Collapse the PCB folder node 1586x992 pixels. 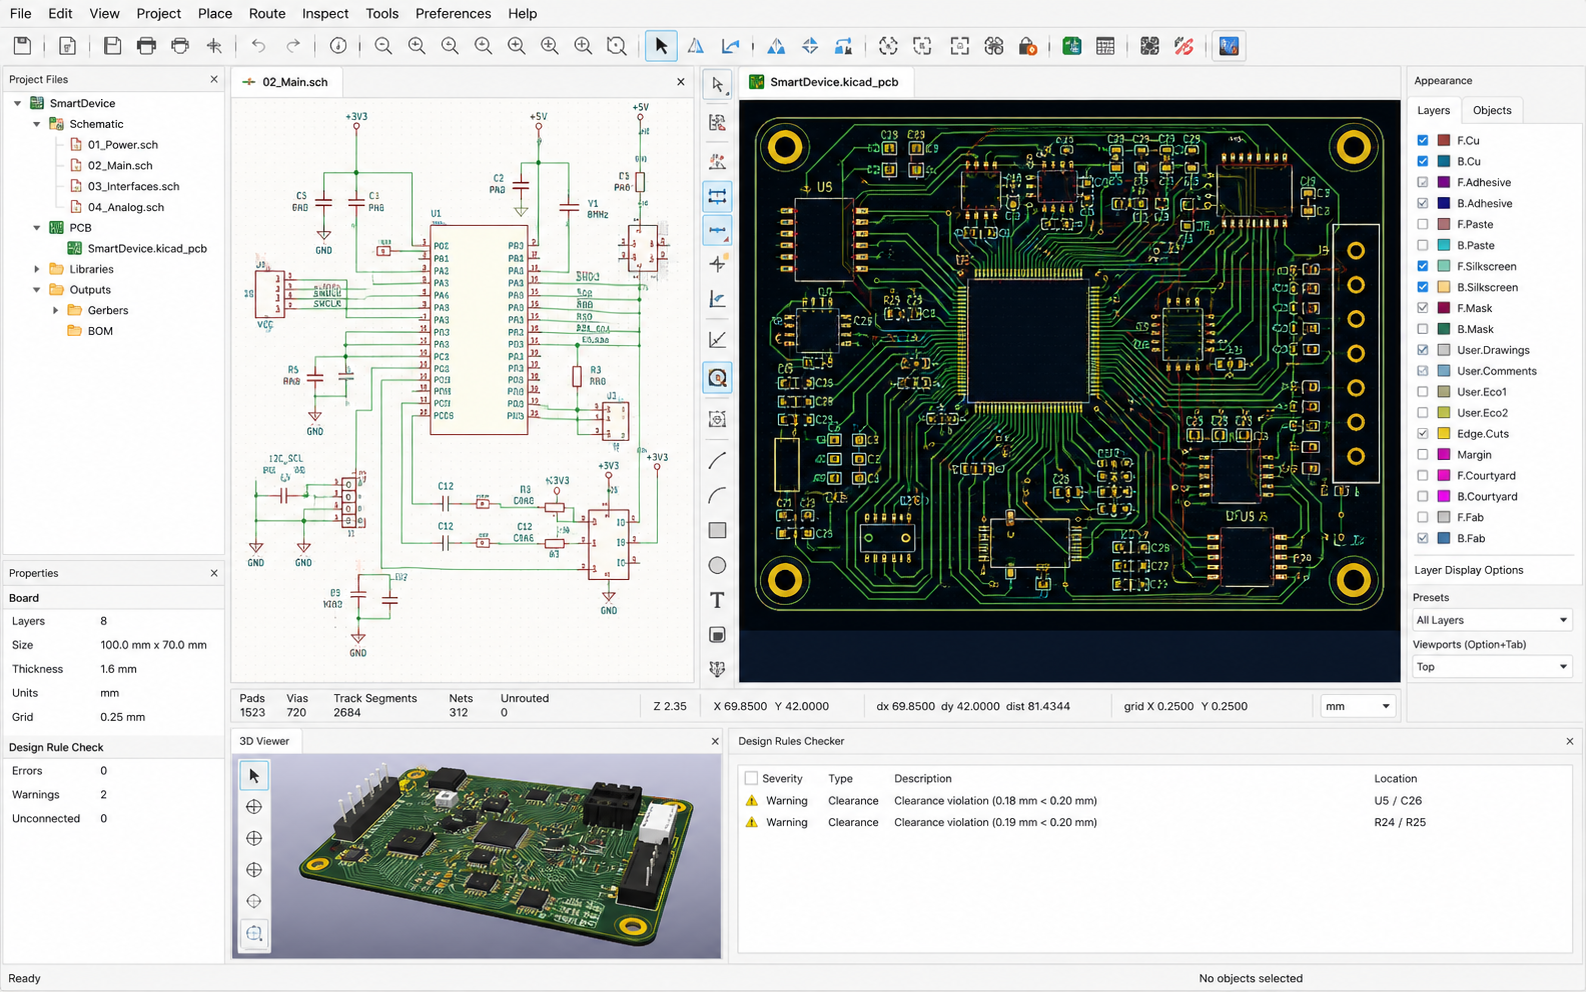(x=37, y=228)
